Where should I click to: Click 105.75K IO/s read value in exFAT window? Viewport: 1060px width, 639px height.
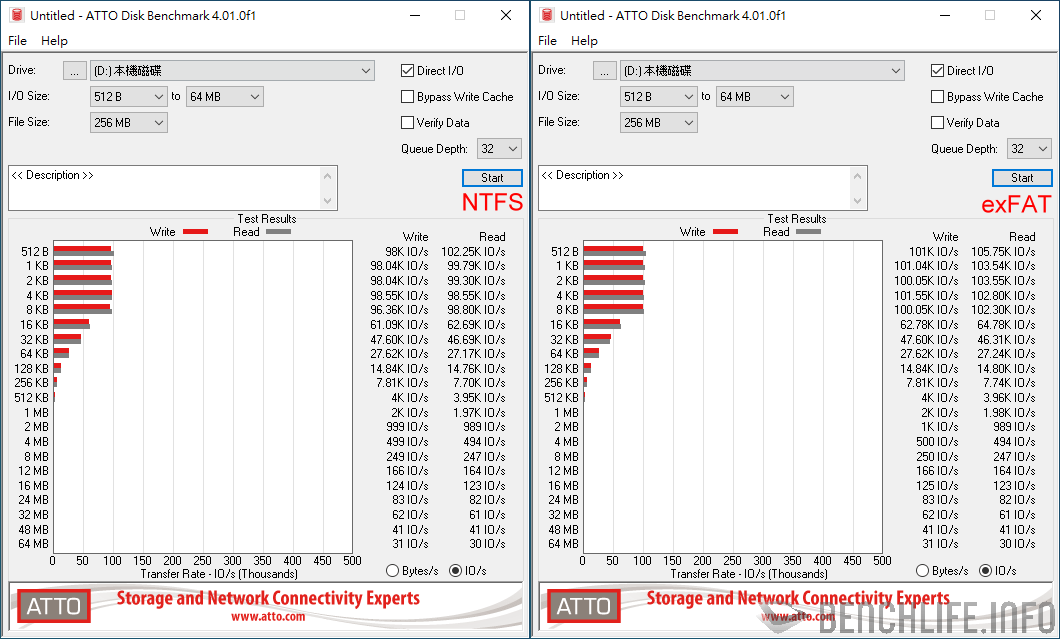[x=1003, y=252]
